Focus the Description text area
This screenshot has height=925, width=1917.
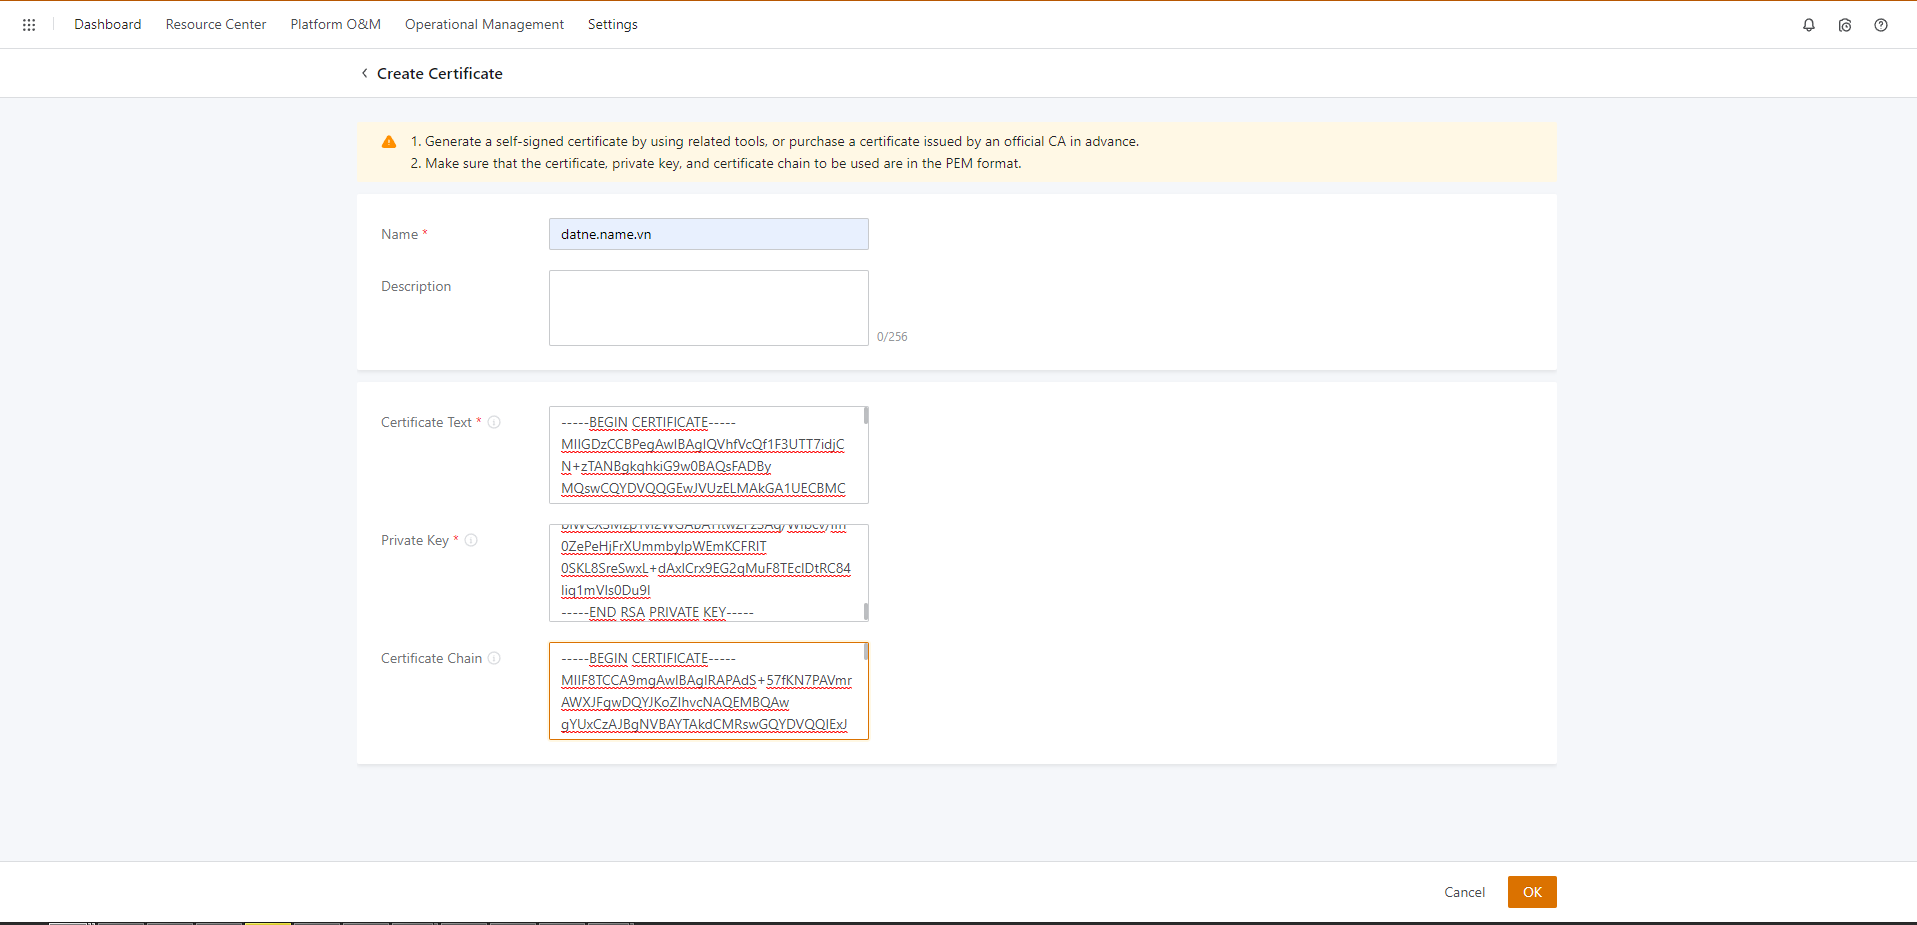pos(708,308)
